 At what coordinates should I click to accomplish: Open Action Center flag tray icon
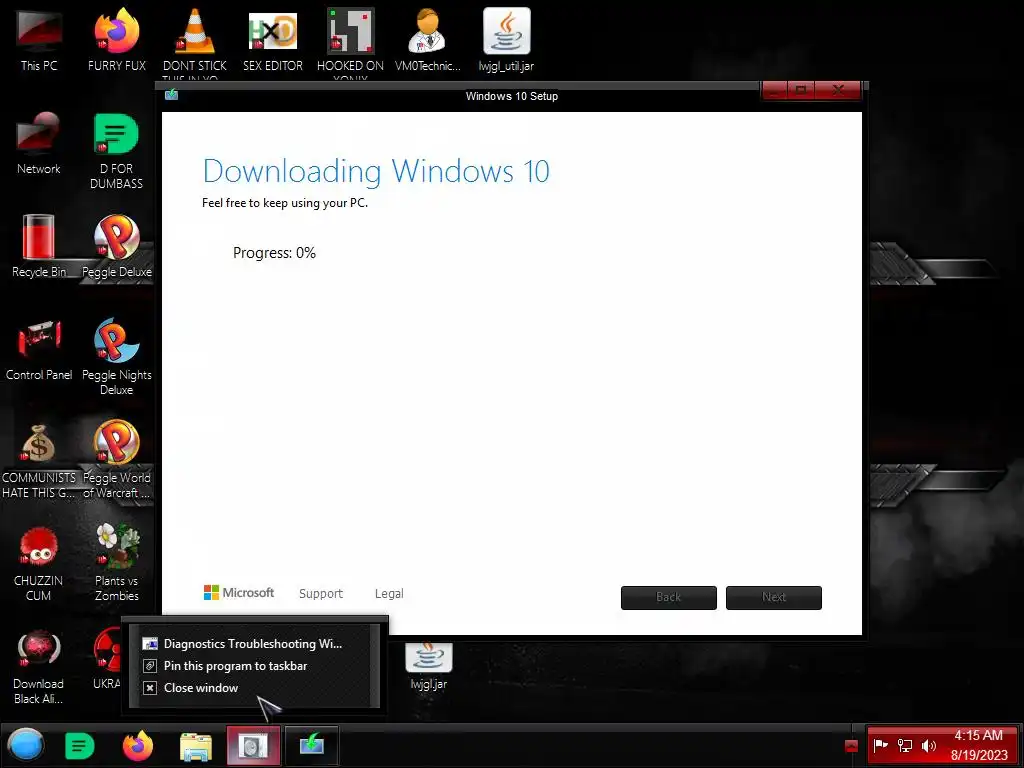pyautogui.click(x=880, y=745)
